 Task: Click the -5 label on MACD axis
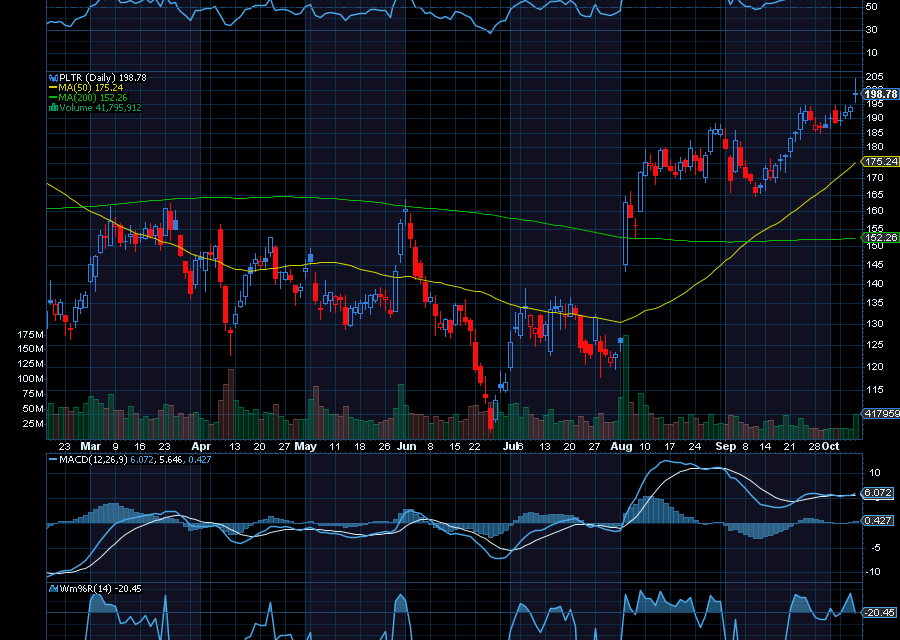[876, 548]
